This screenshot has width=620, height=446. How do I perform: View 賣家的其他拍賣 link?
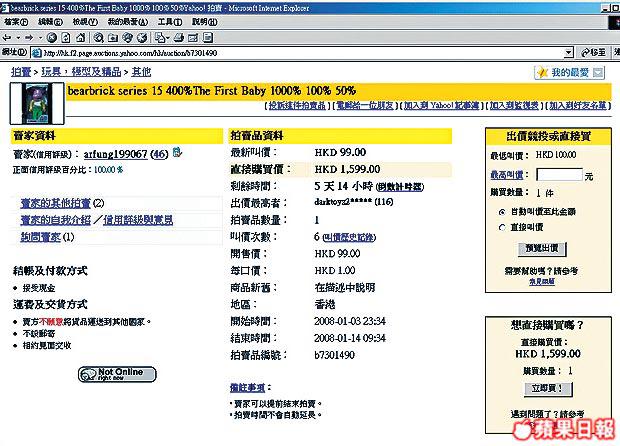(55, 203)
